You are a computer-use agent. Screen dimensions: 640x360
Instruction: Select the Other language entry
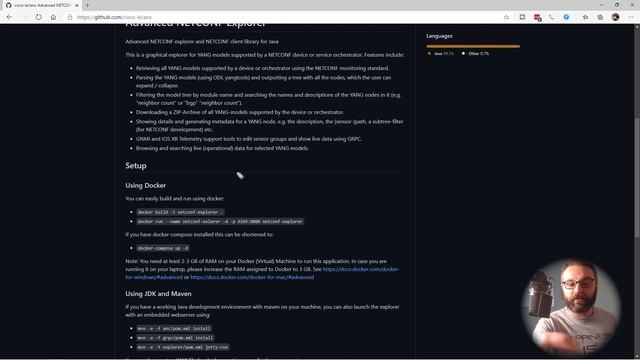[x=475, y=53]
